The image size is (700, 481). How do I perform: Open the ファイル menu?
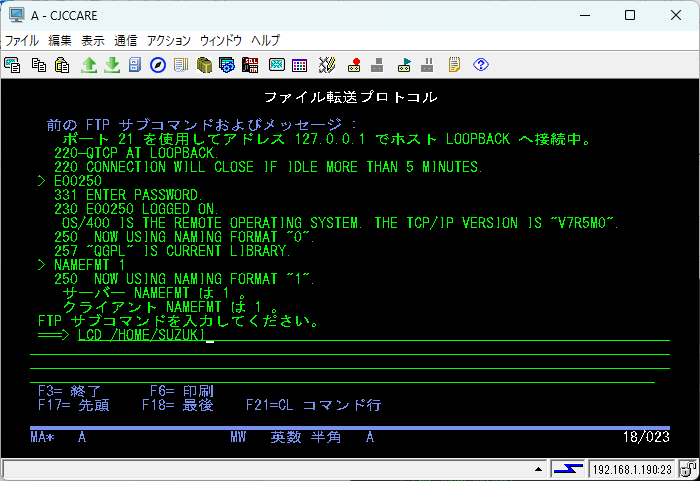21,41
